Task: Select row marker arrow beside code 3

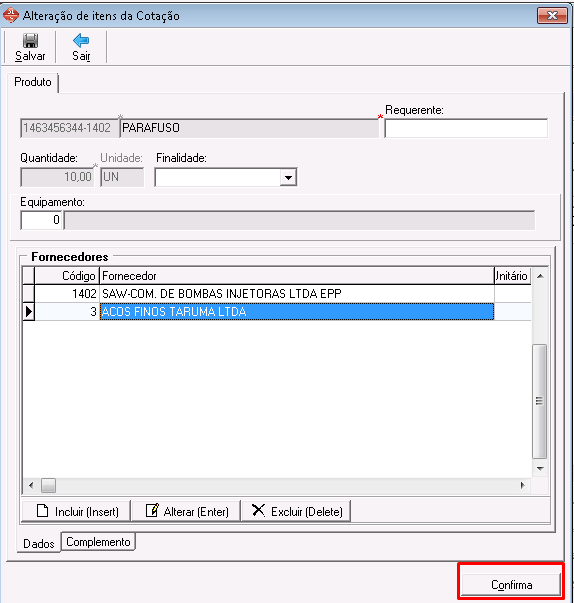Action: click(29, 311)
